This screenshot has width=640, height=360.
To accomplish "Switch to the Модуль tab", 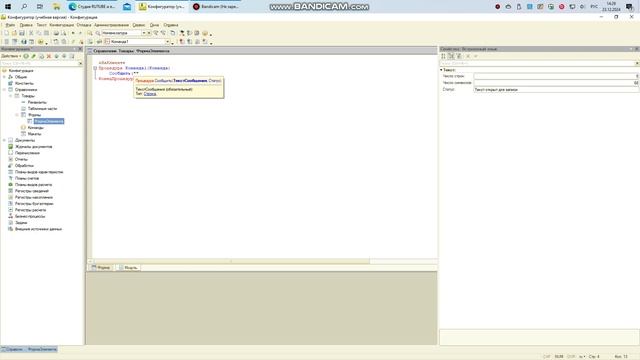I will (128, 268).
